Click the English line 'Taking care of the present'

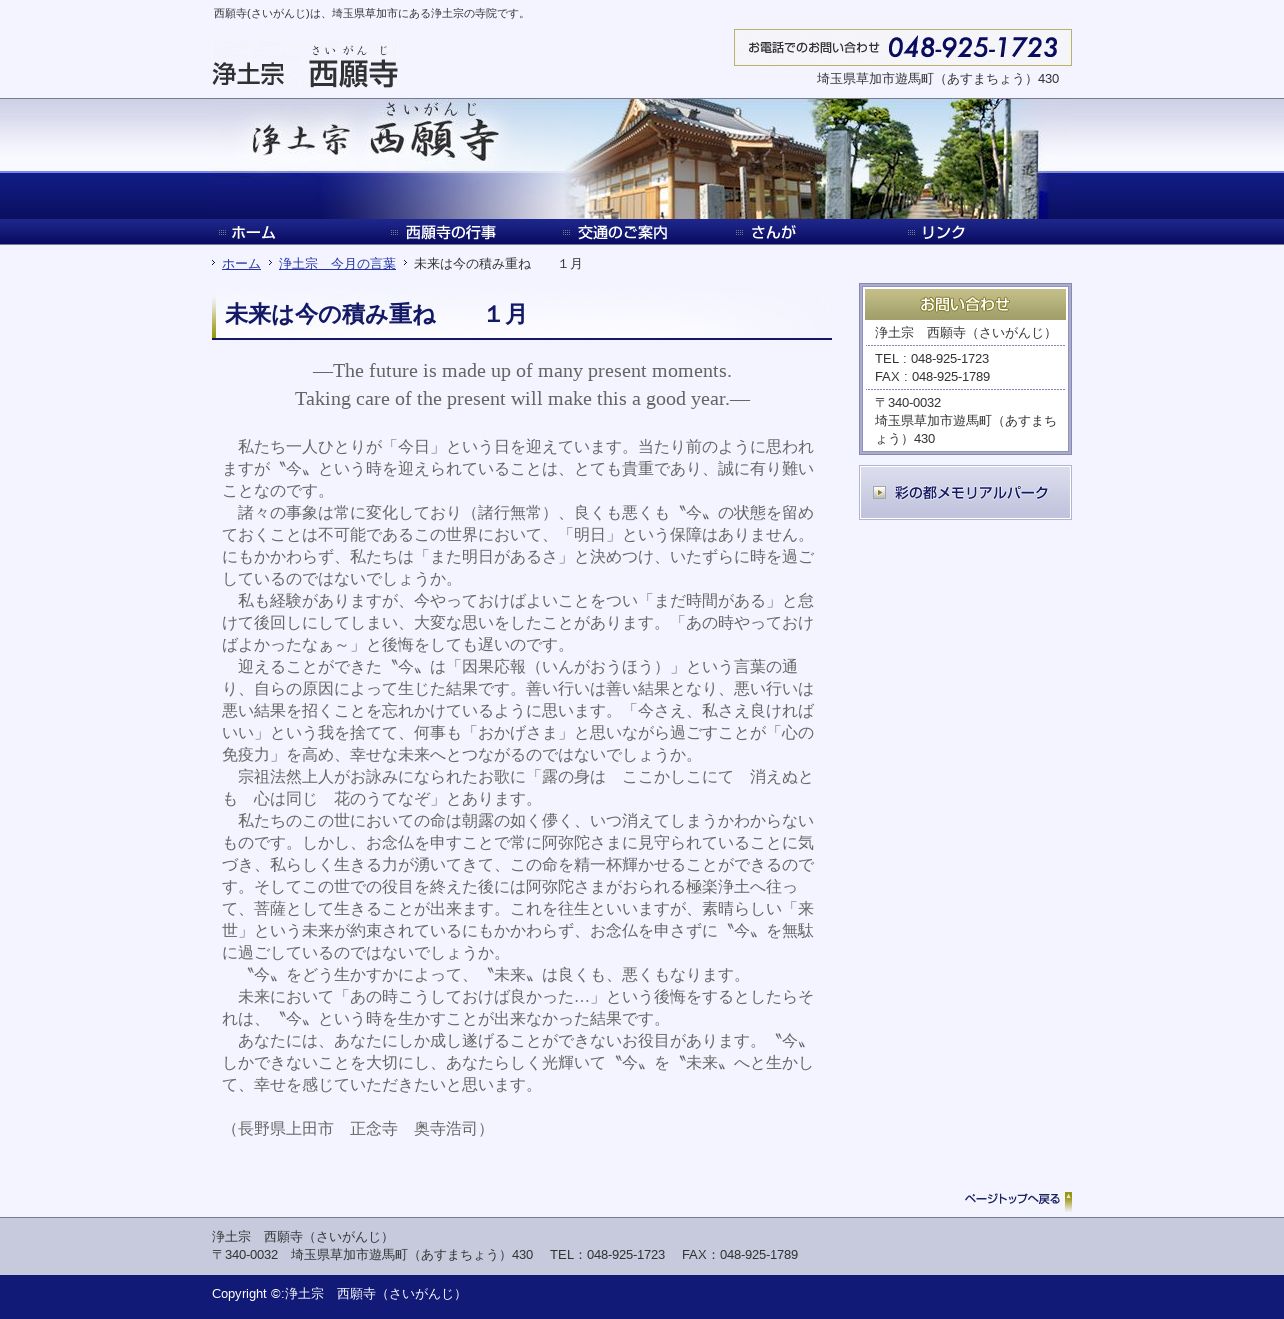tap(522, 399)
